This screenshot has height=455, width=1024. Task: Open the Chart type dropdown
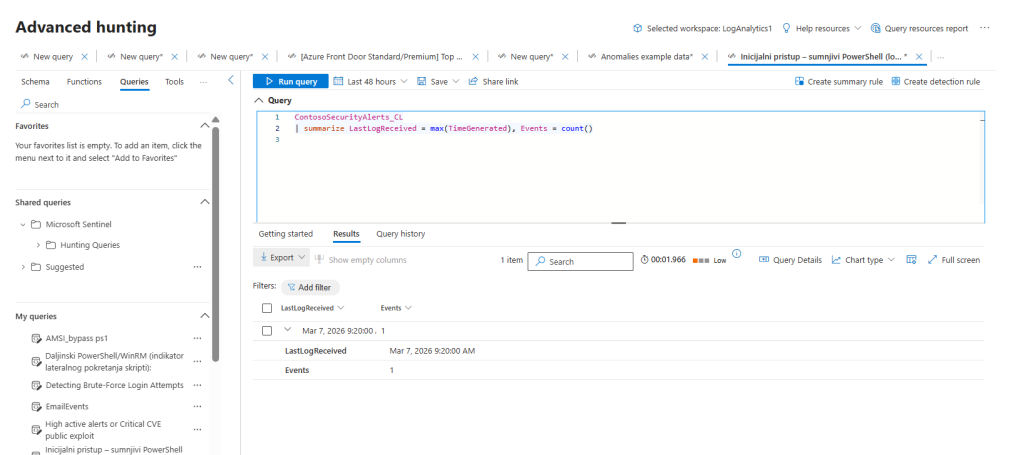click(868, 260)
